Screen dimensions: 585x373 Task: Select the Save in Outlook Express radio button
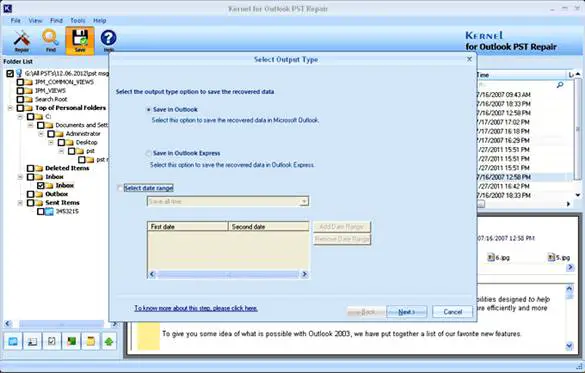click(148, 153)
